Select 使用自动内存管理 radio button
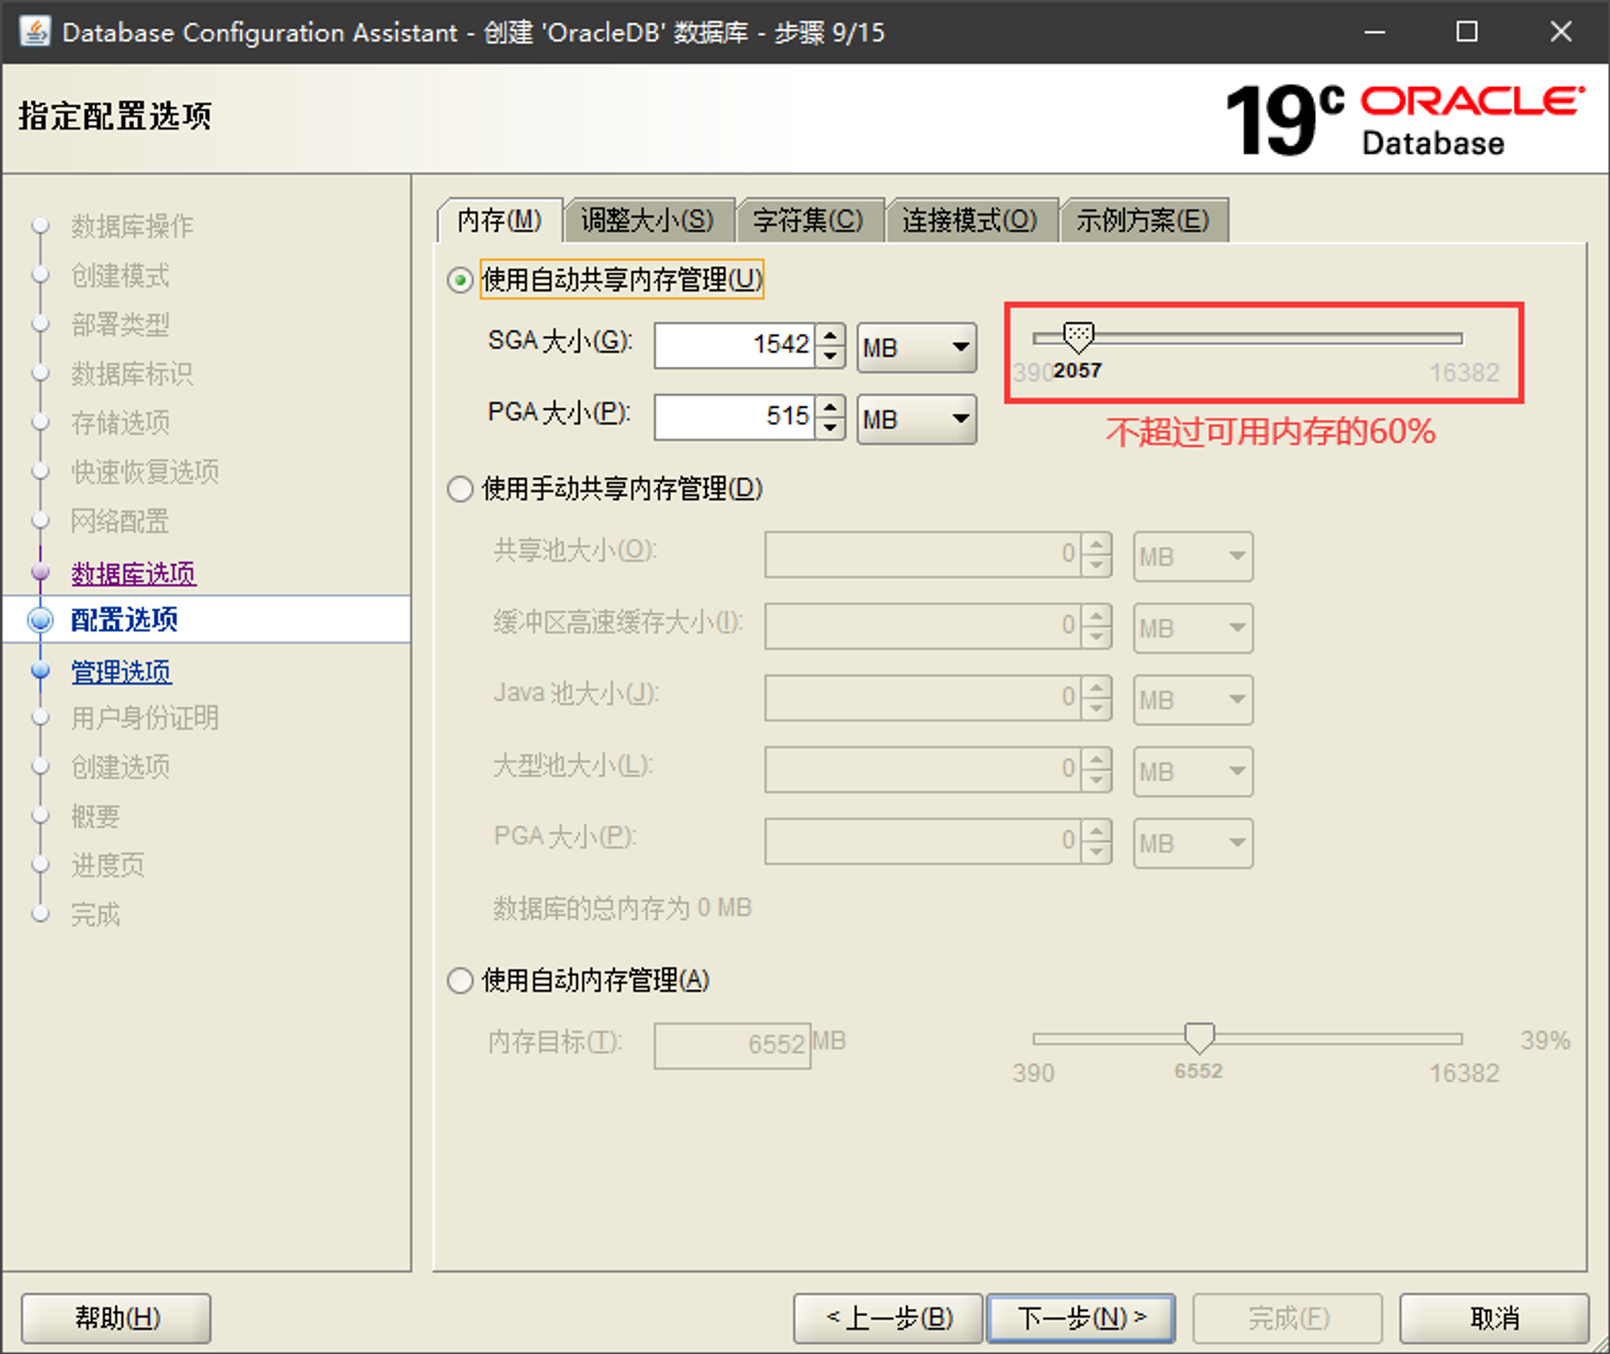This screenshot has width=1610, height=1354. tap(460, 981)
